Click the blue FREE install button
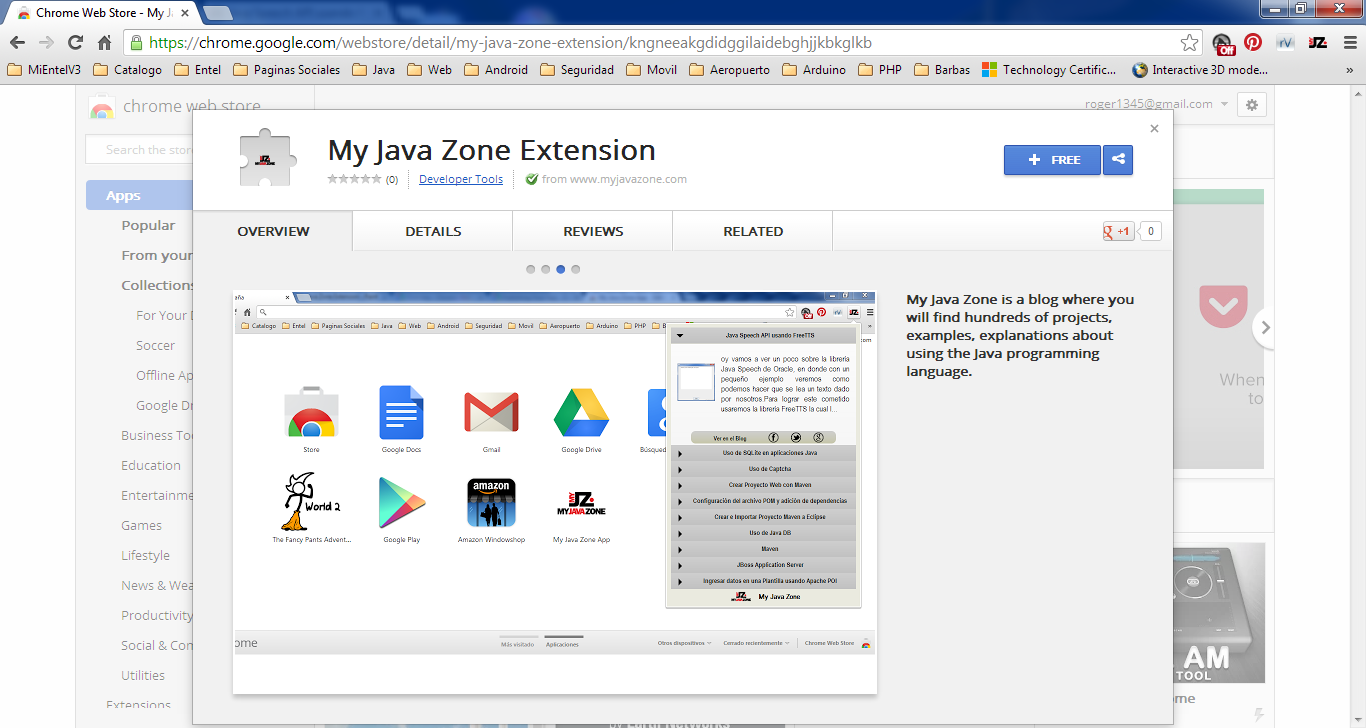The image size is (1366, 728). coord(1052,159)
